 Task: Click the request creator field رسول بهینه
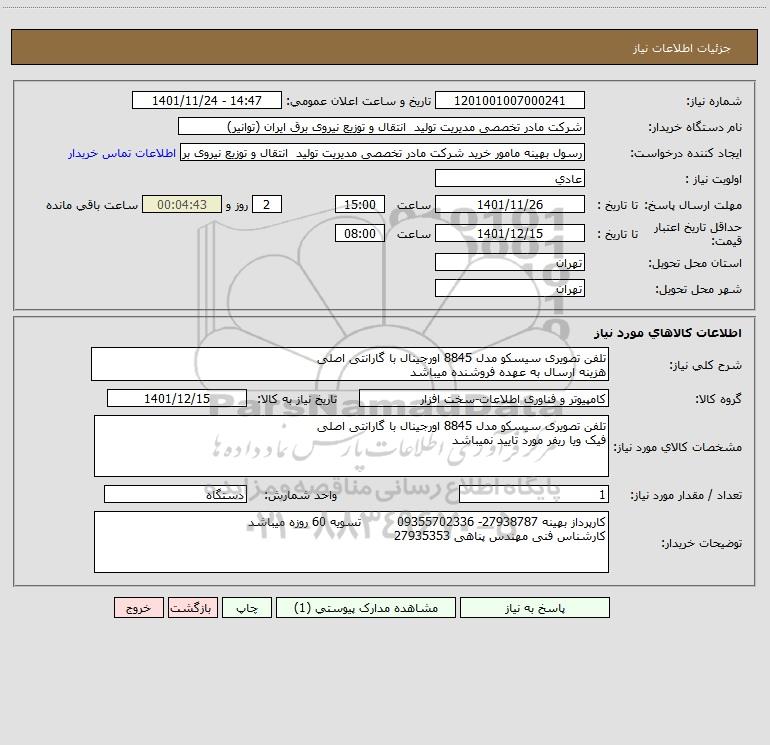coord(383,152)
